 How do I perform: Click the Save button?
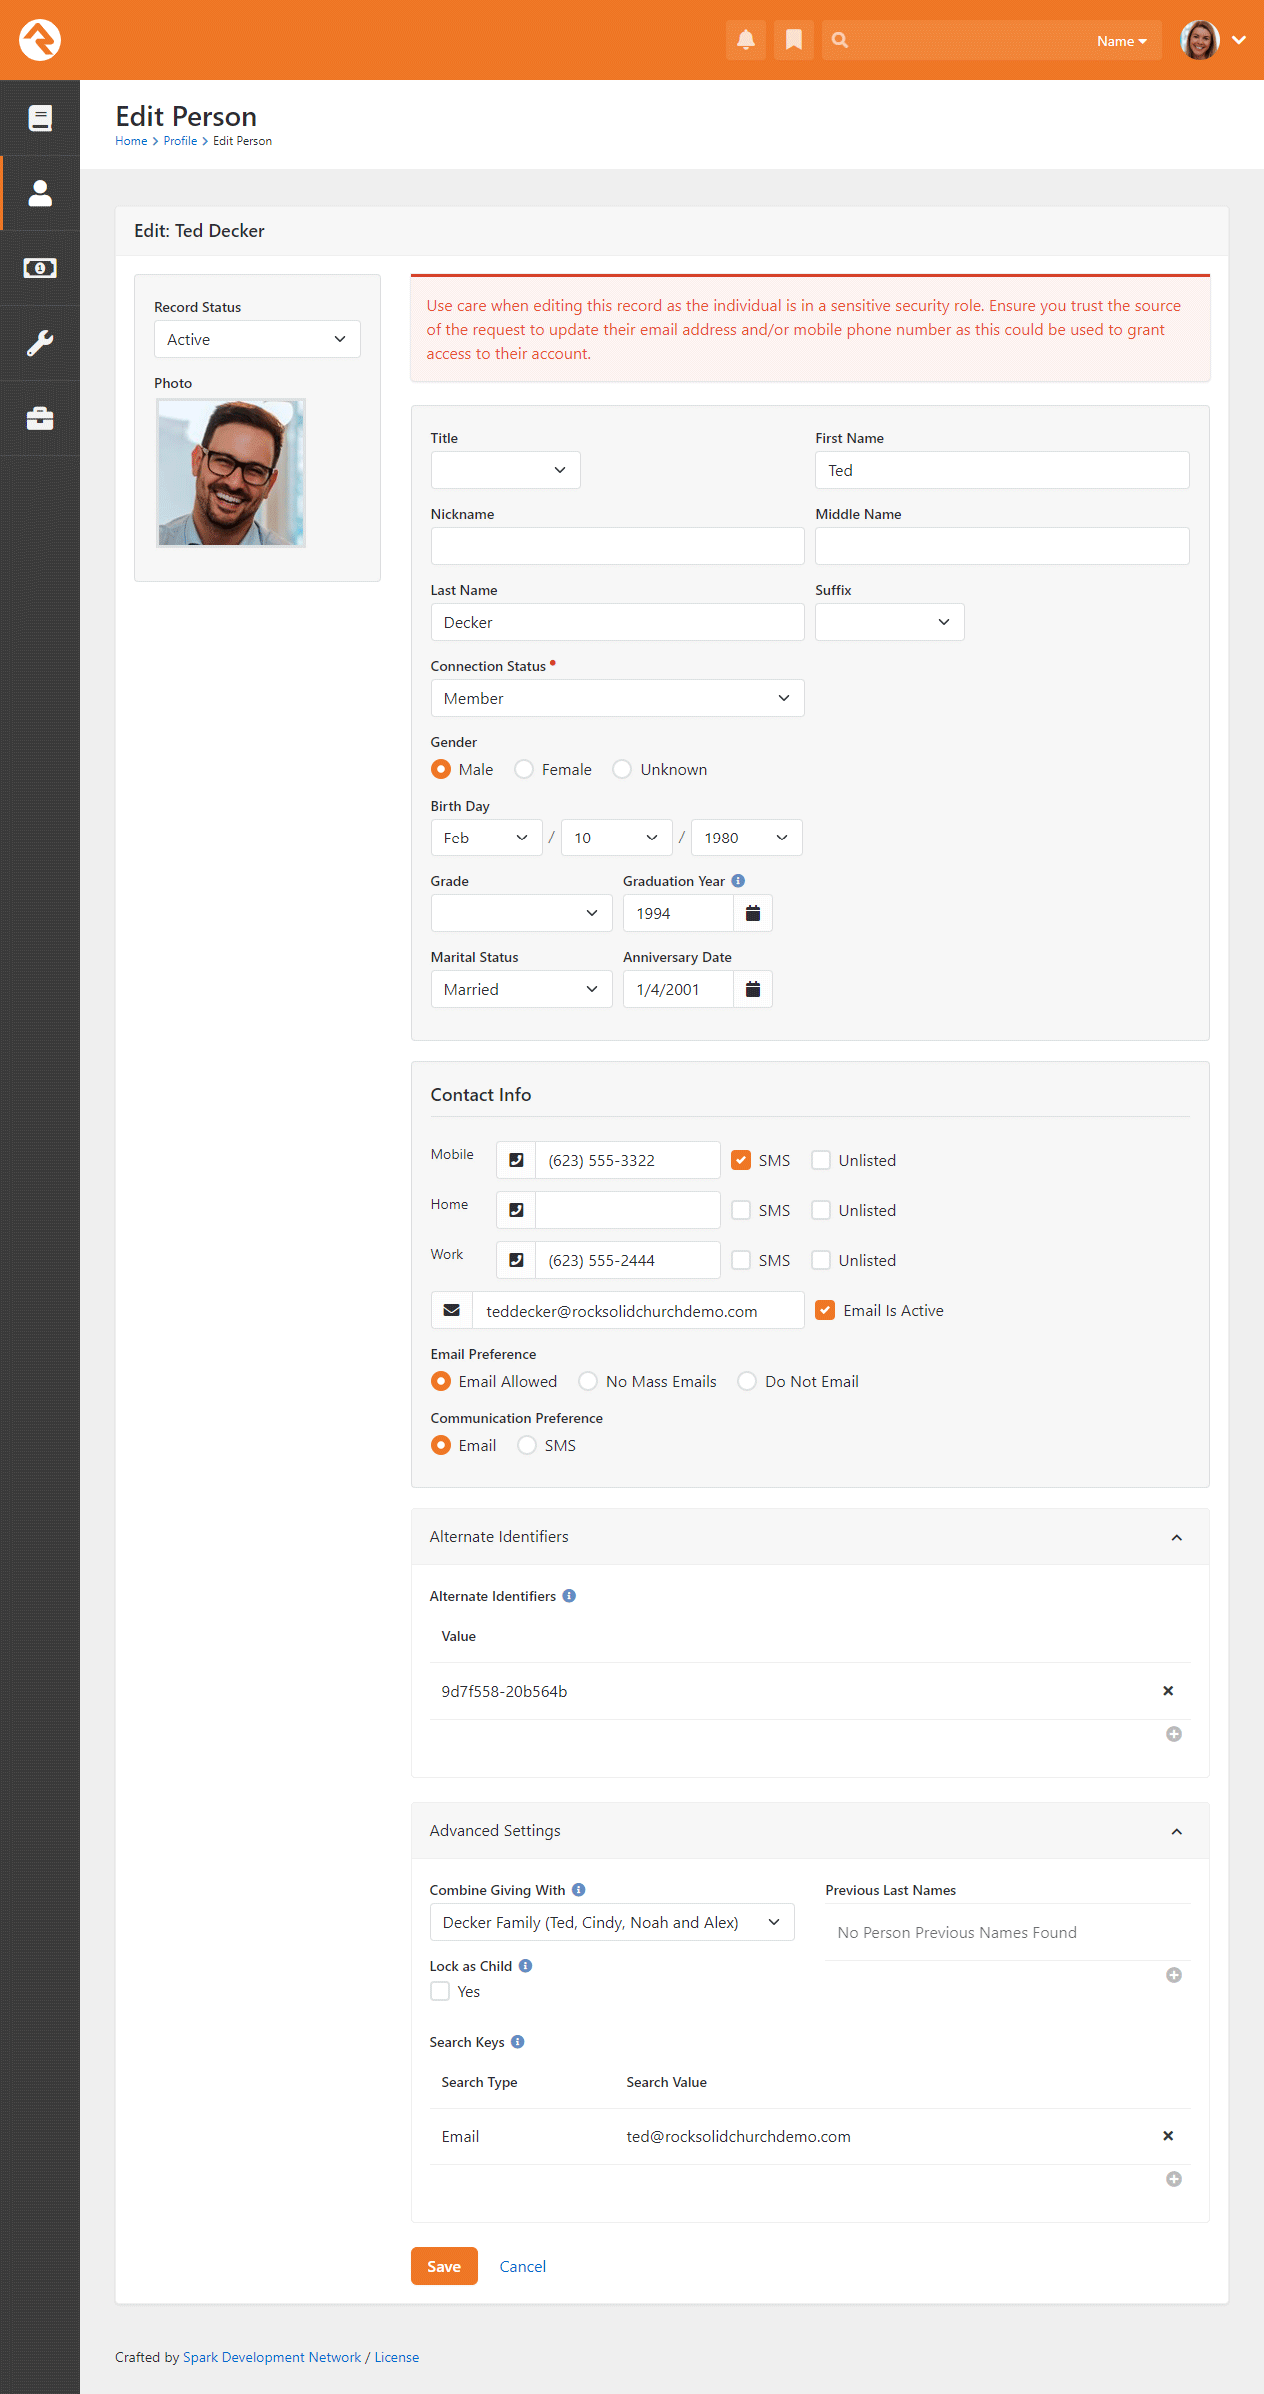[444, 2266]
